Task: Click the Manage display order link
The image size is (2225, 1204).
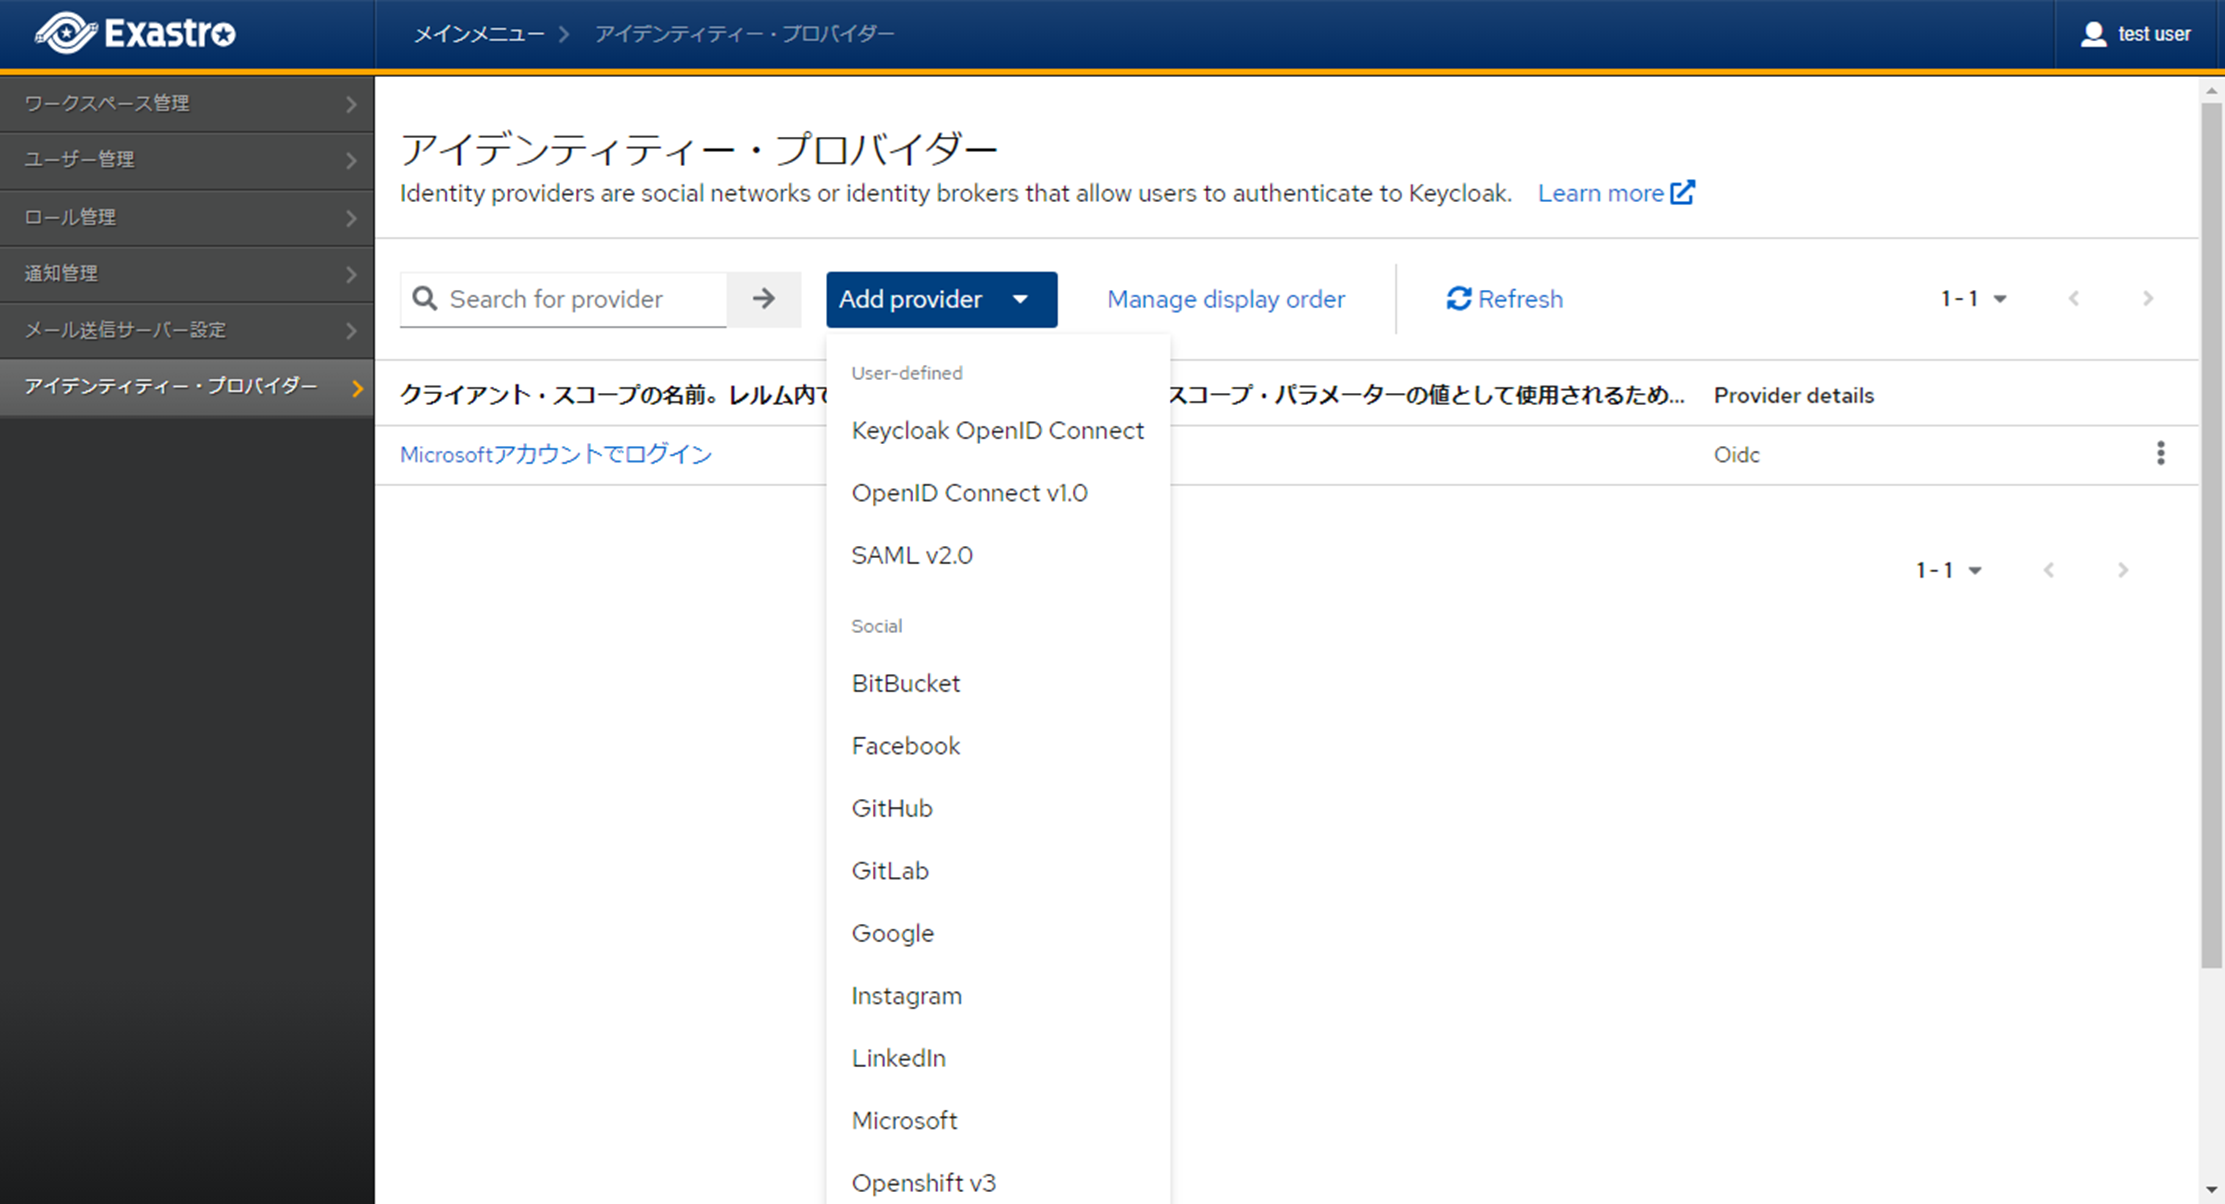Action: [1225, 299]
